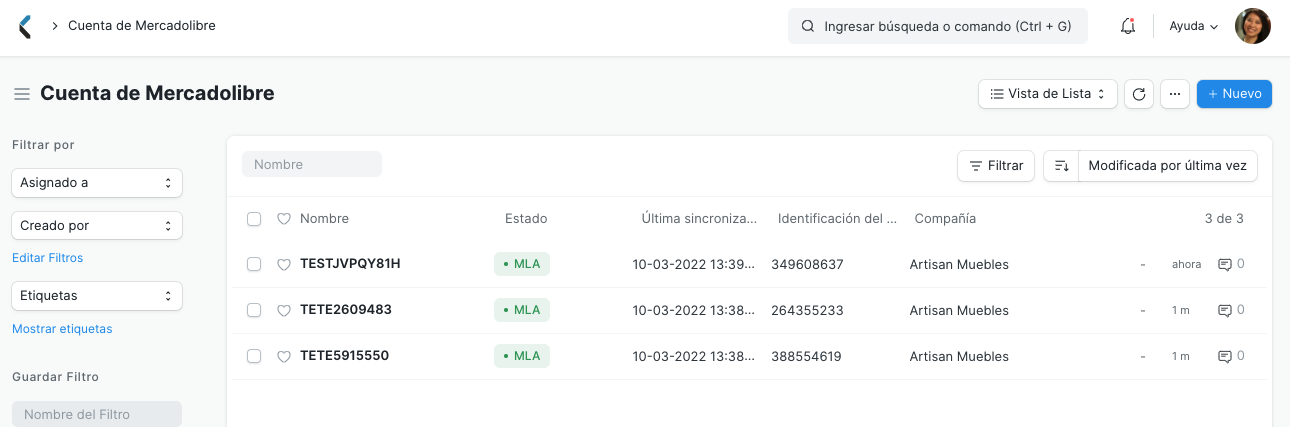The height and width of the screenshot is (427, 1290).
Task: Click MLA status badge of TESTJVPQY81H
Action: (x=522, y=264)
